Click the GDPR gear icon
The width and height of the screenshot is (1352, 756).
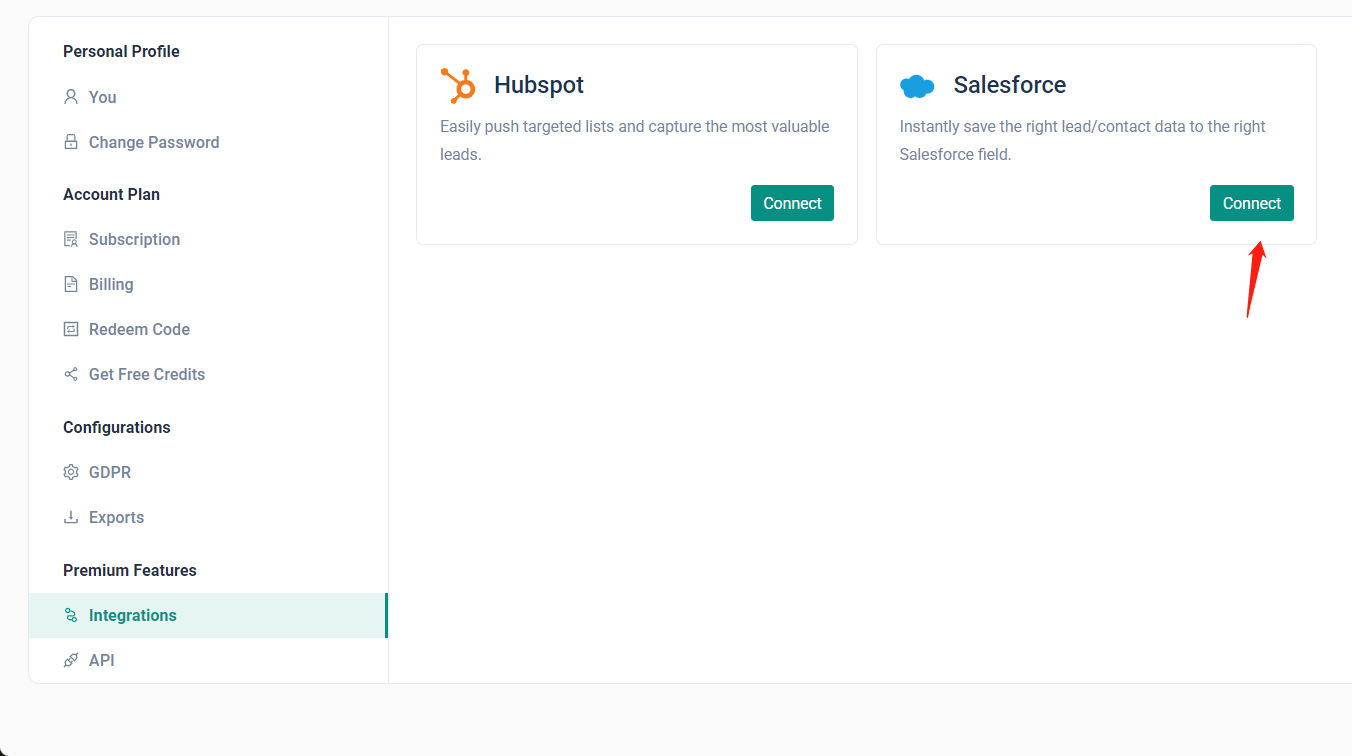(x=71, y=472)
